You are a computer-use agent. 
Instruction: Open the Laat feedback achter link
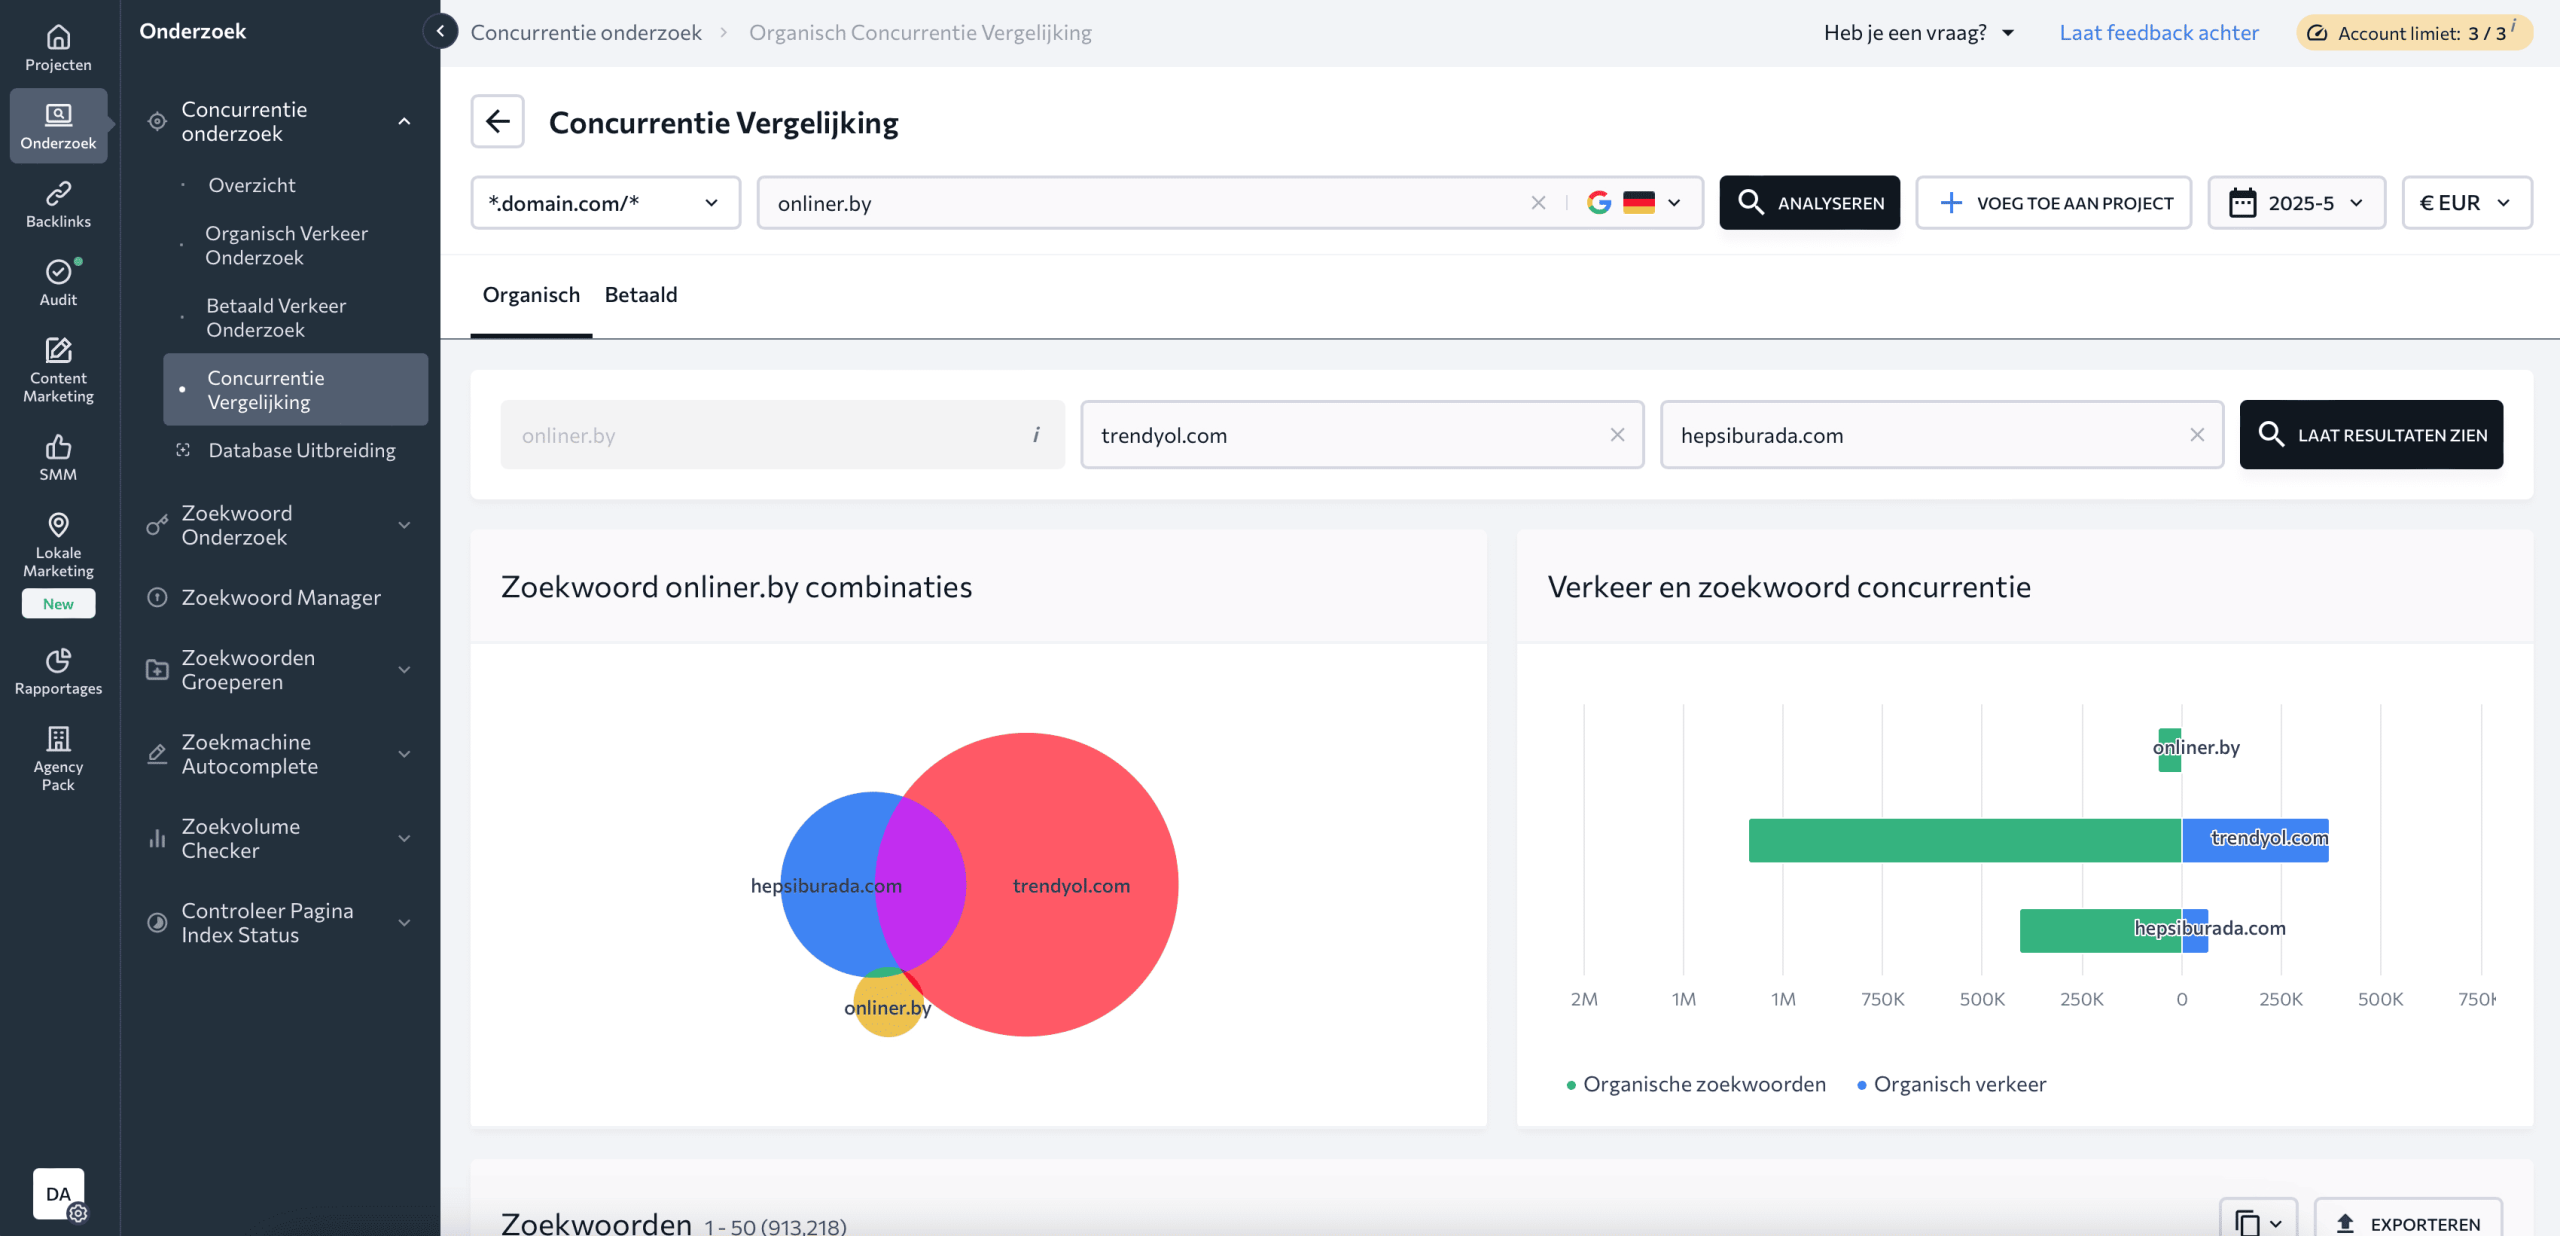(x=2159, y=33)
